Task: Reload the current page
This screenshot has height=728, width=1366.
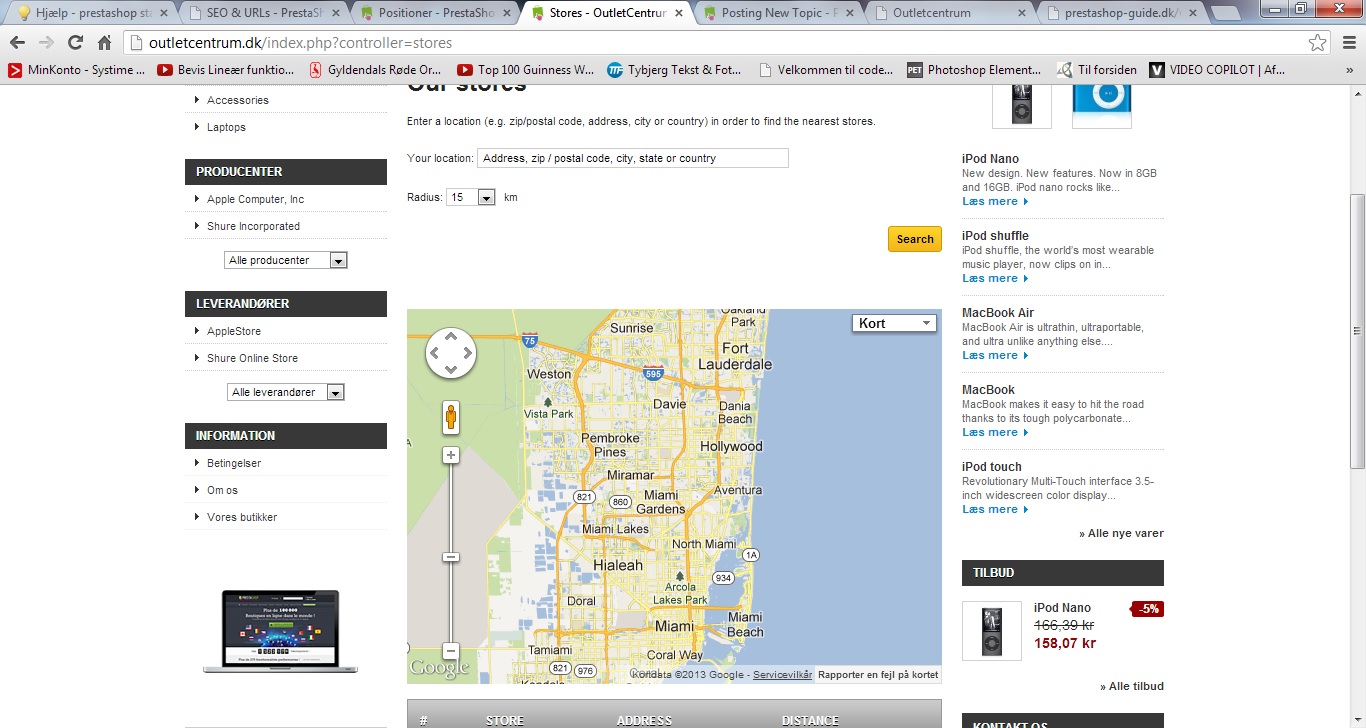Action: (75, 43)
